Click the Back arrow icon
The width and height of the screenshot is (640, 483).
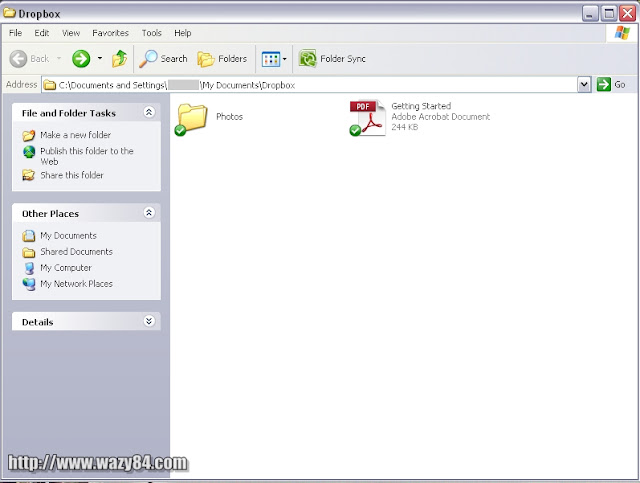18,59
